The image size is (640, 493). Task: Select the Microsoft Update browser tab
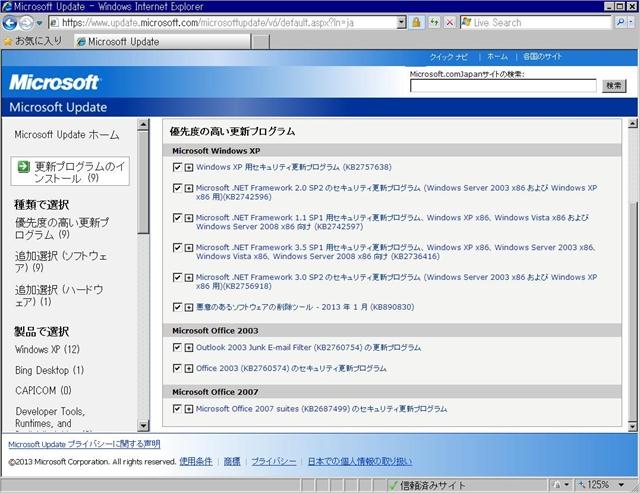click(162, 42)
